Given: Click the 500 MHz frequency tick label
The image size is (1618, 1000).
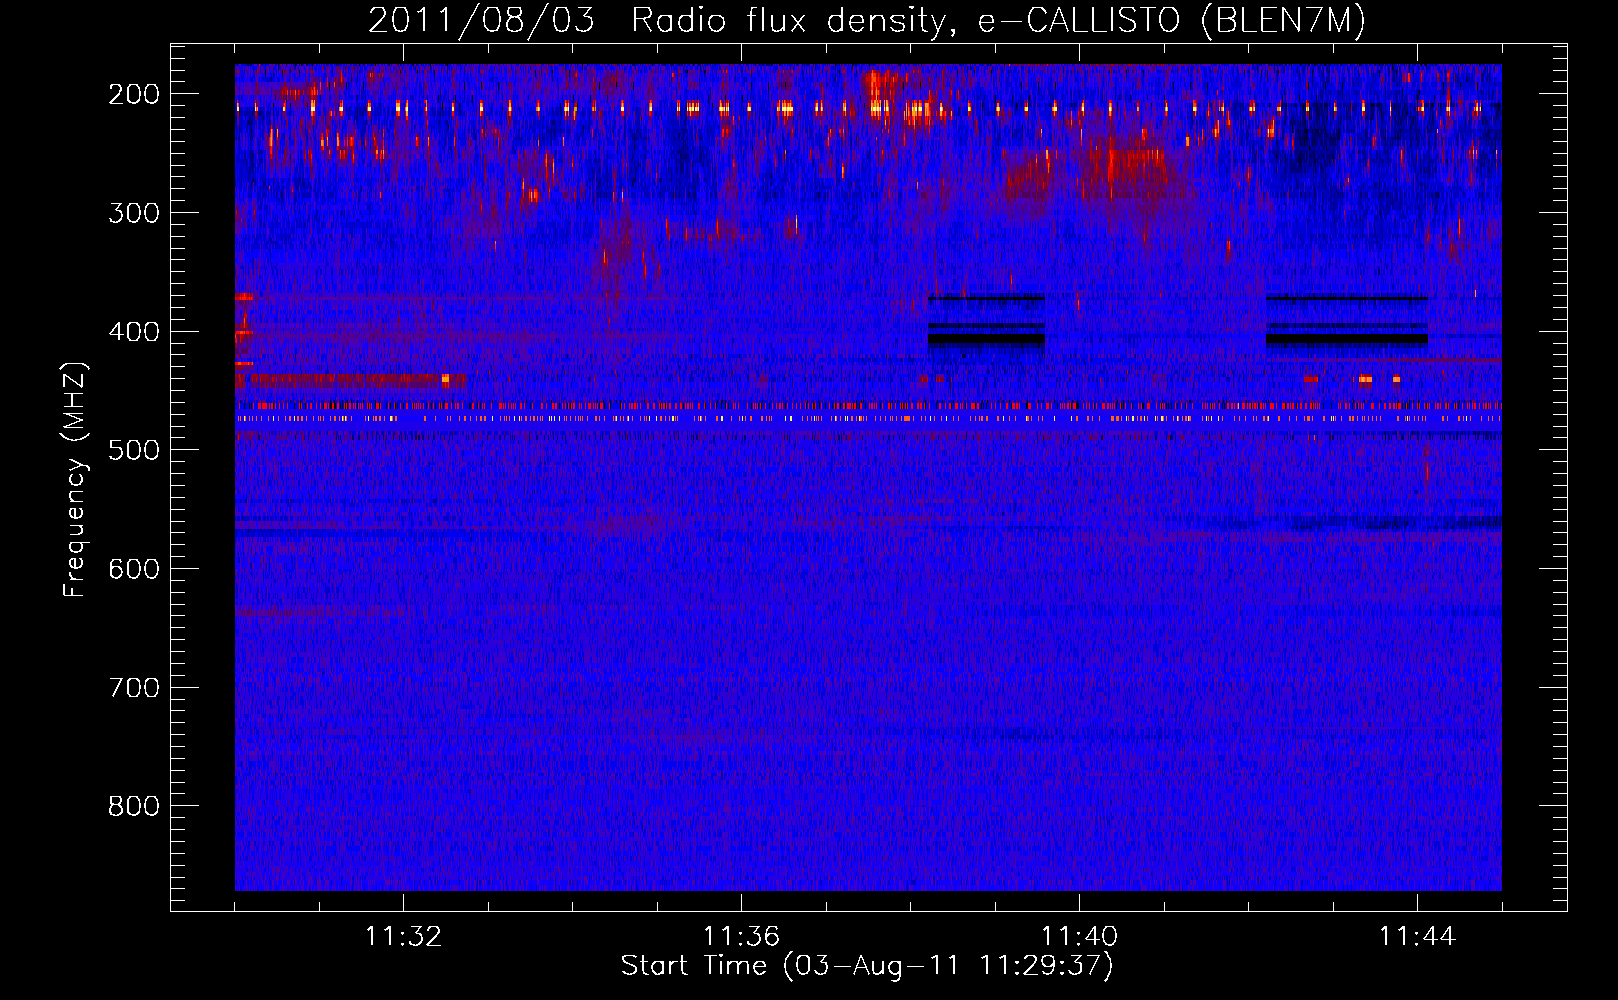Looking at the screenshot, I should pyautogui.click(x=133, y=450).
